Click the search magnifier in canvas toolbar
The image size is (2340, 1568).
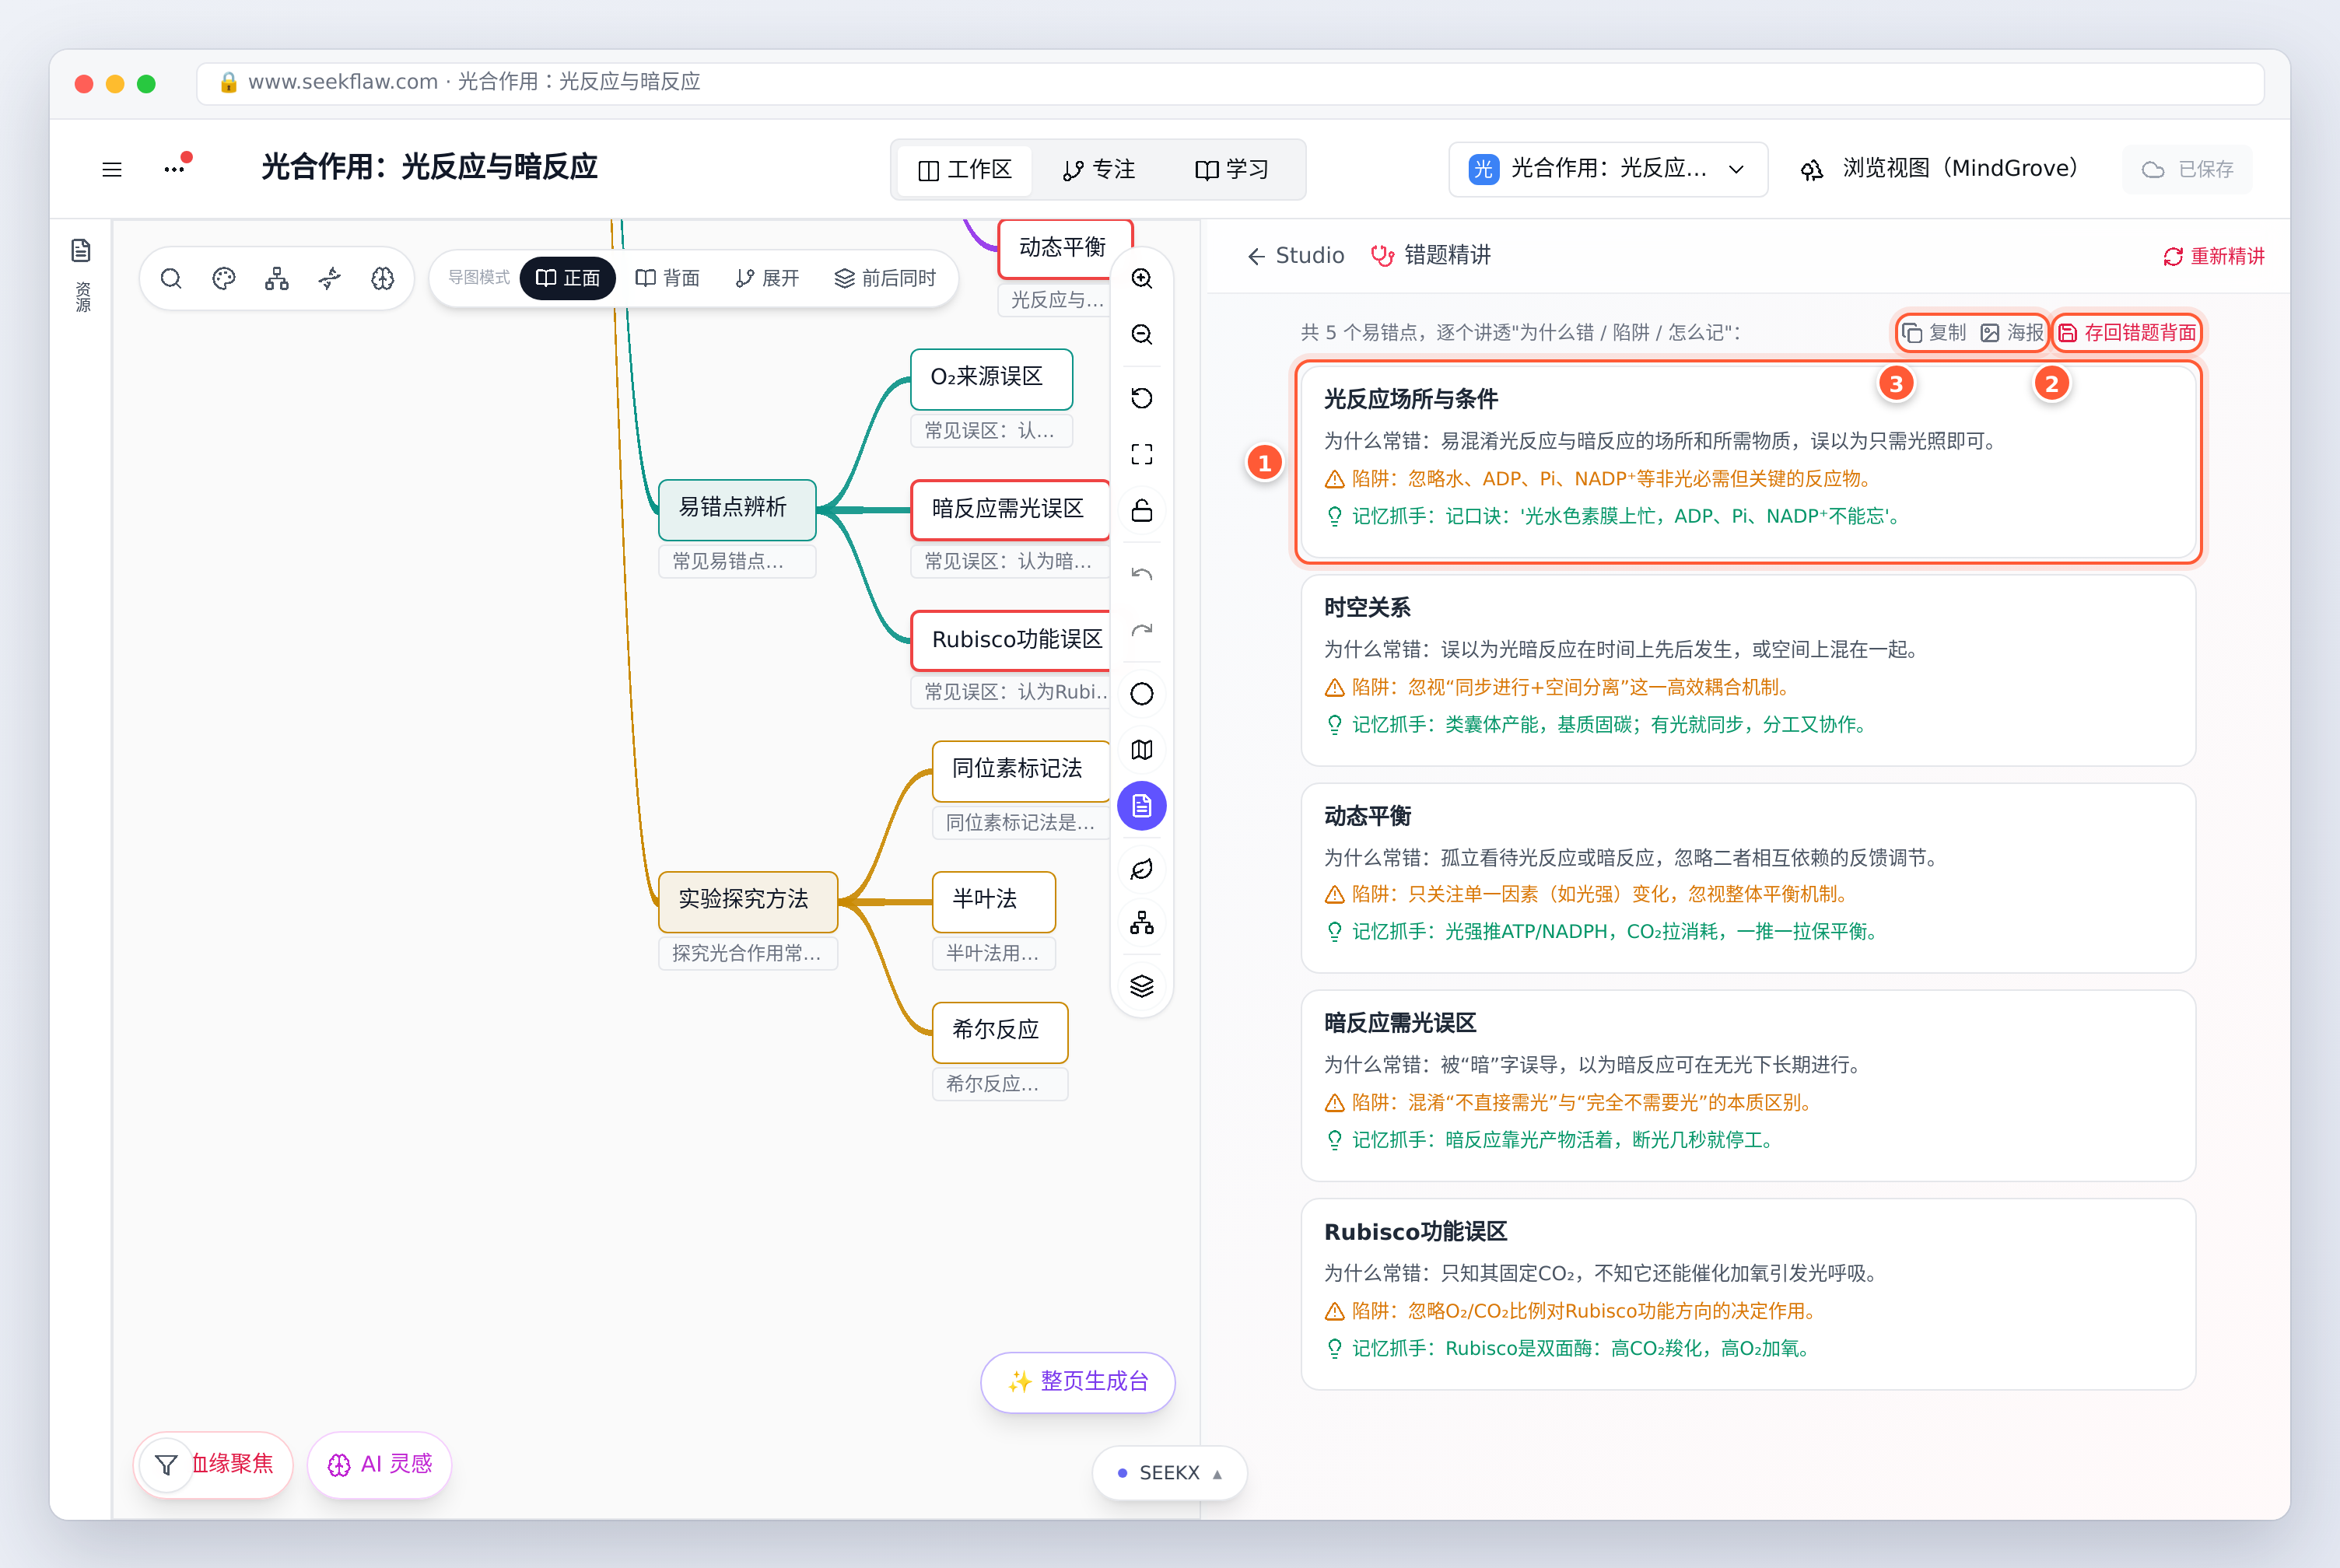pos(171,278)
